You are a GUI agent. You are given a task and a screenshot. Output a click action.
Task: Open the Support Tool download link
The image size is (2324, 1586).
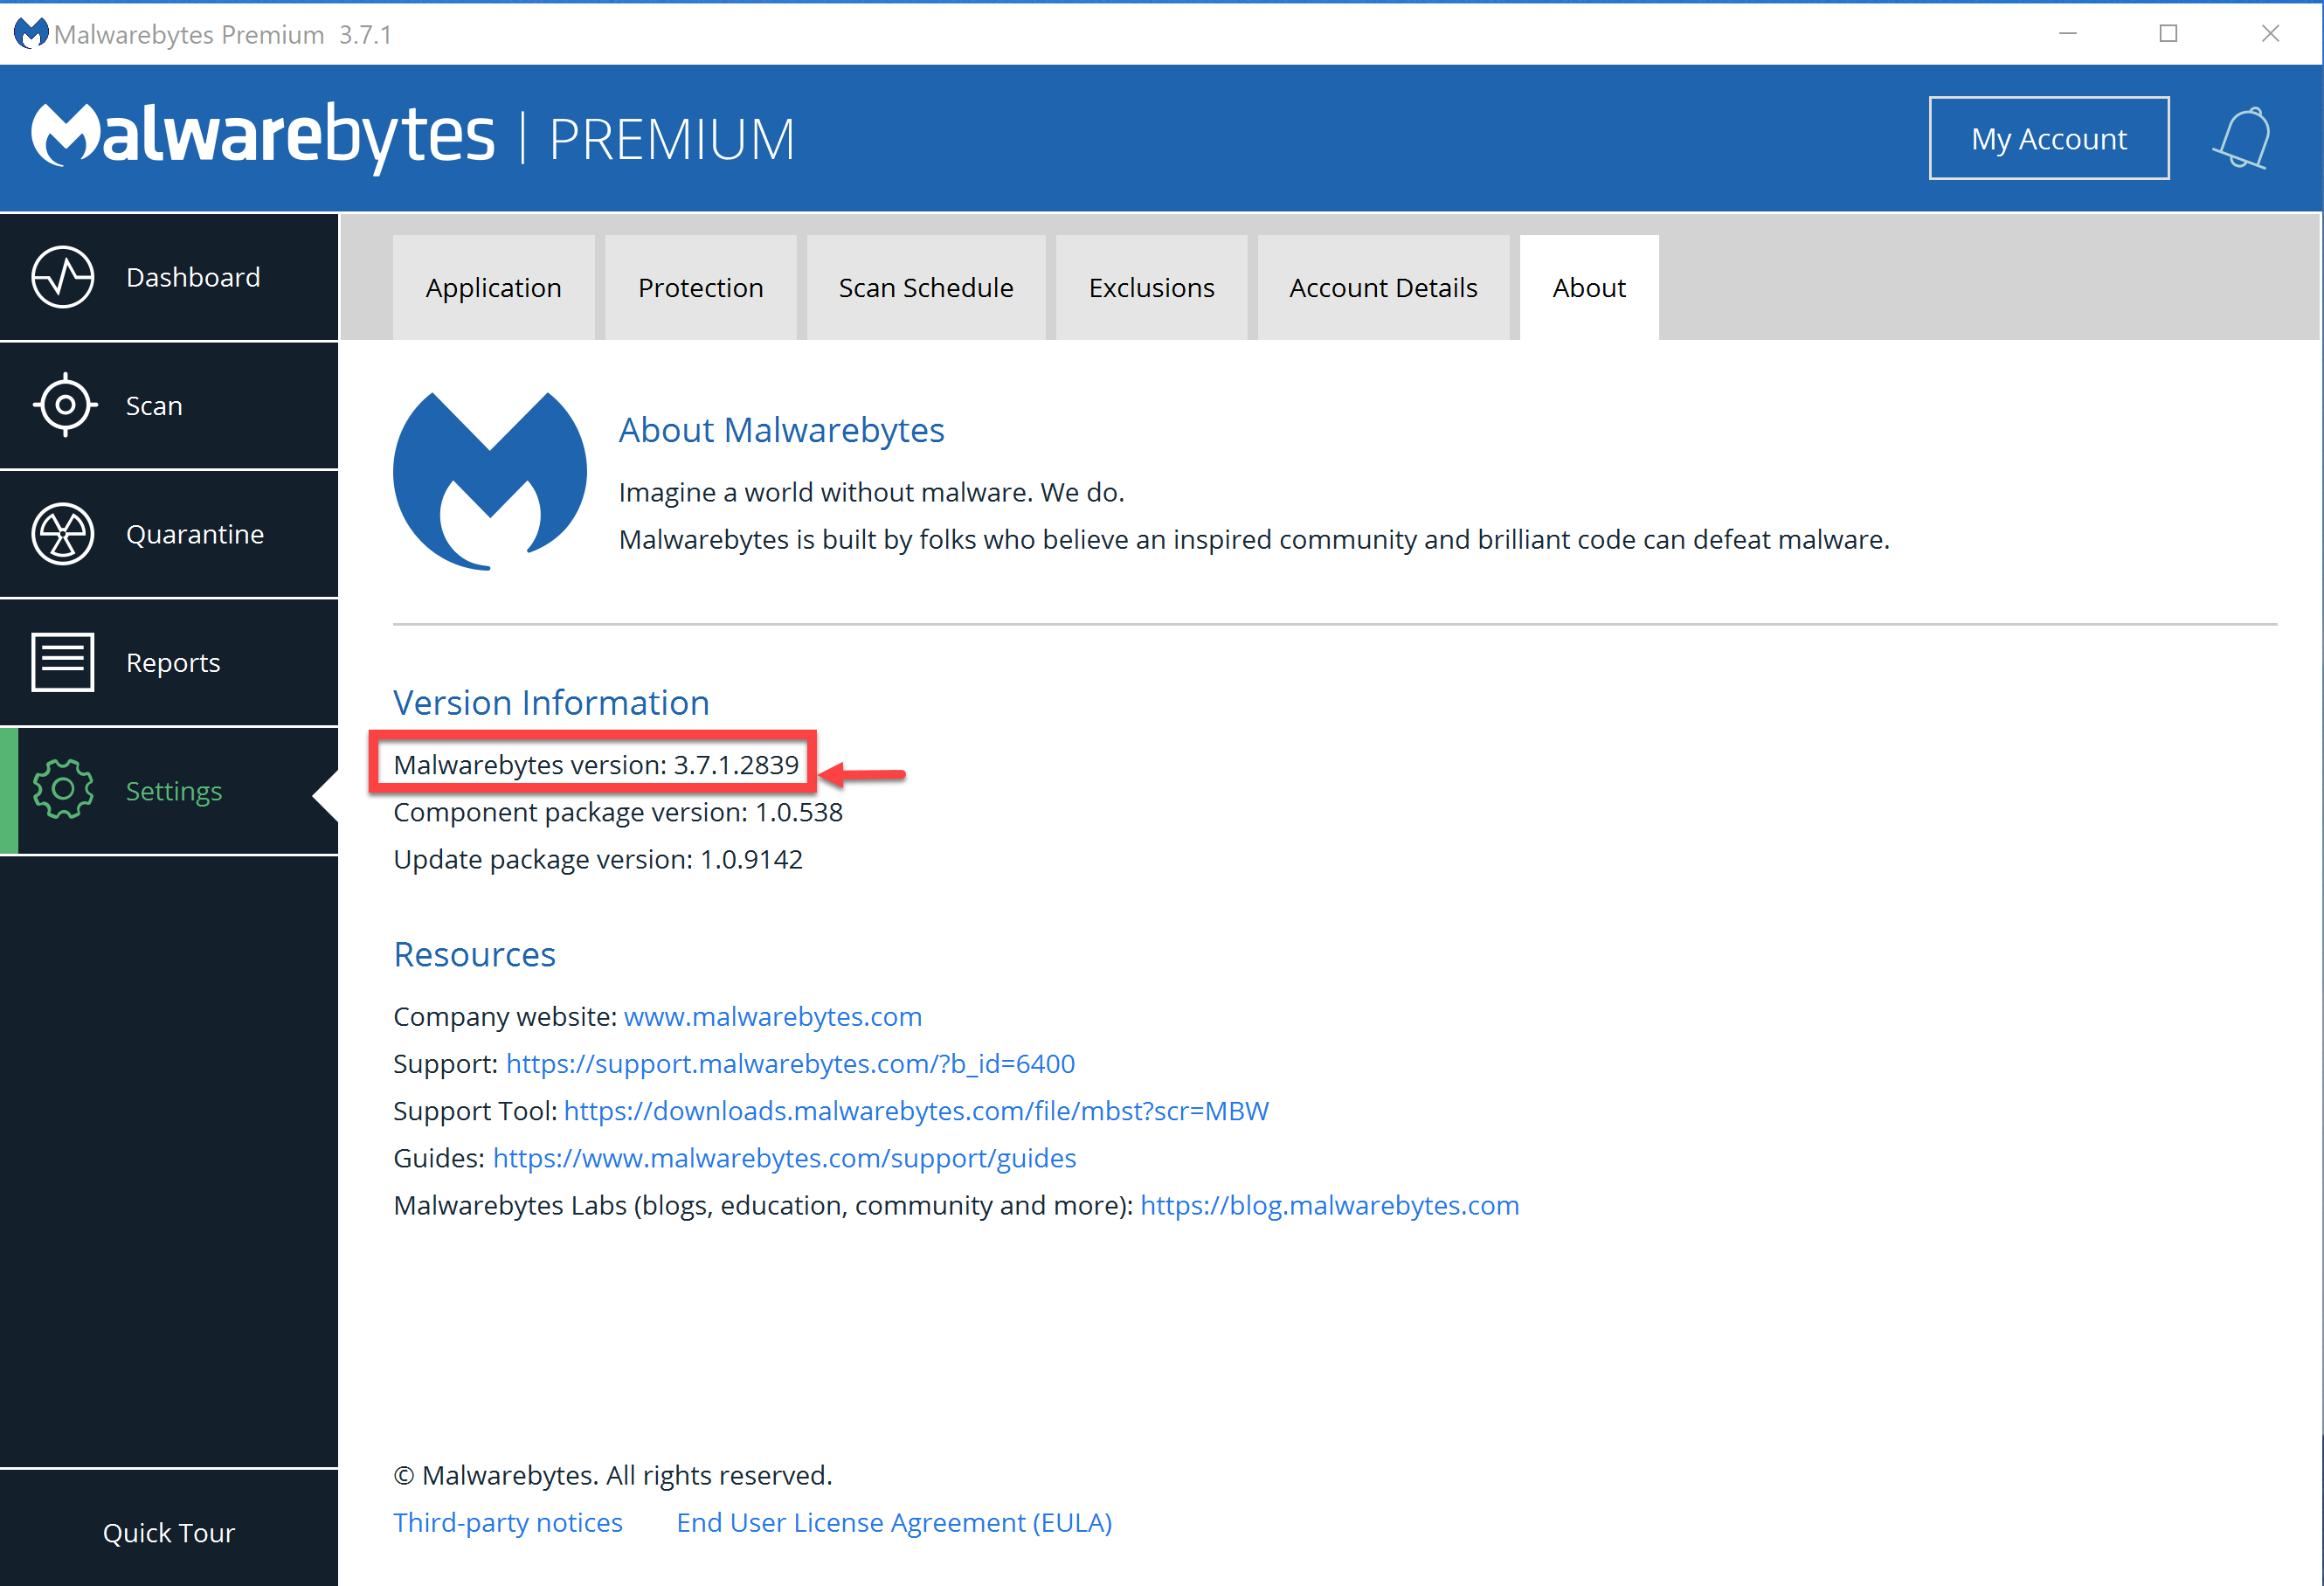[916, 1110]
